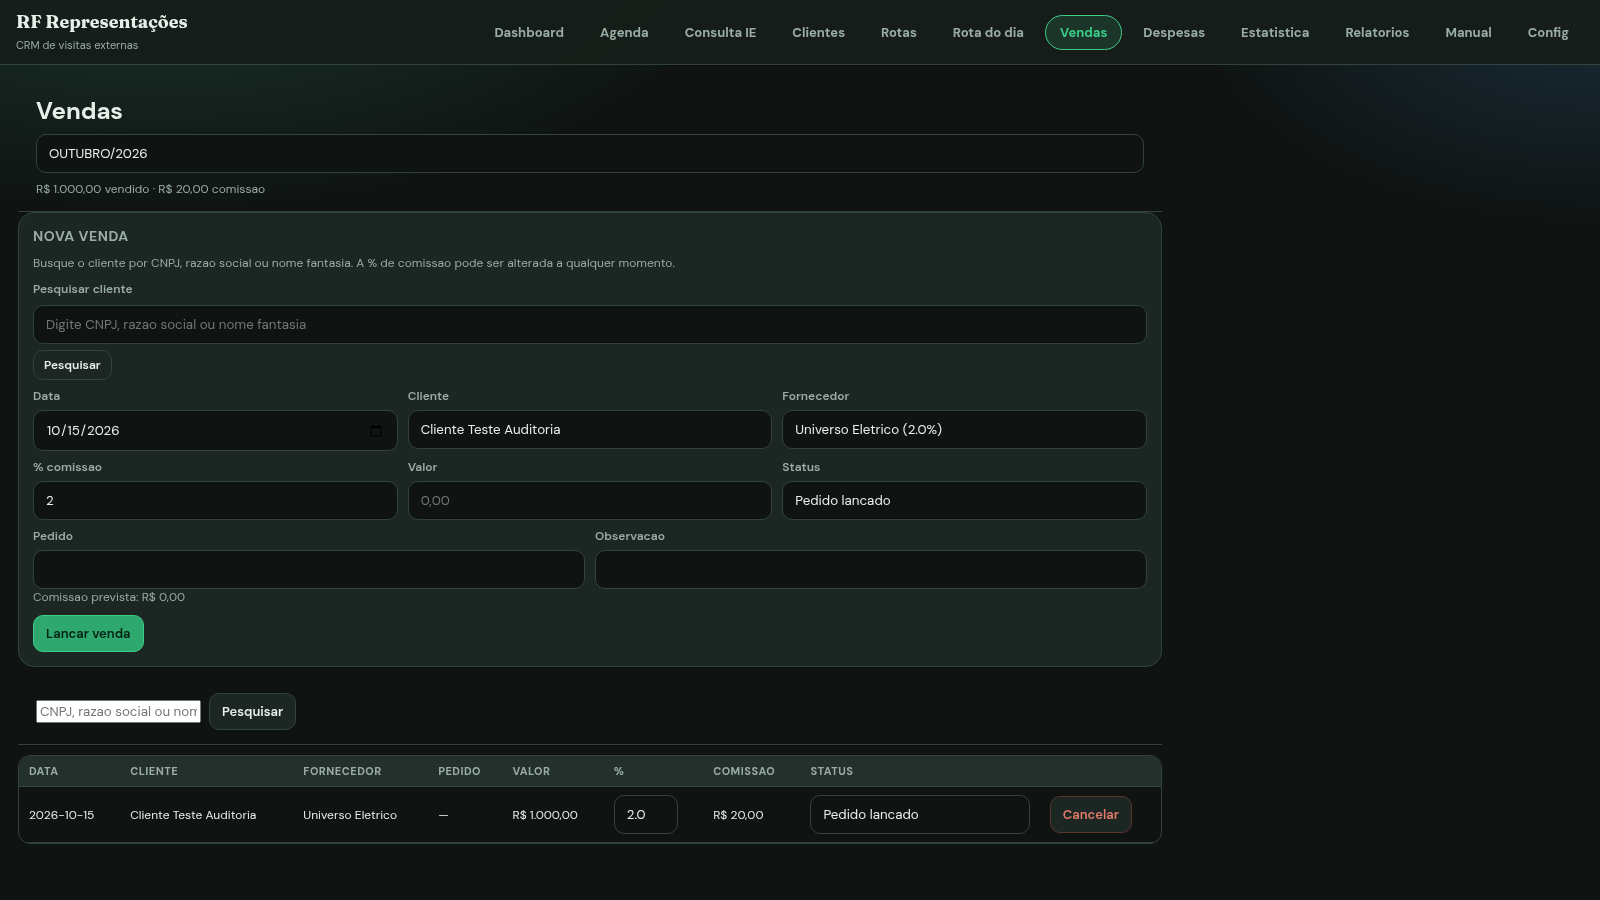
Task: Click the 2026-10-15 date cell
Action: pos(62,816)
